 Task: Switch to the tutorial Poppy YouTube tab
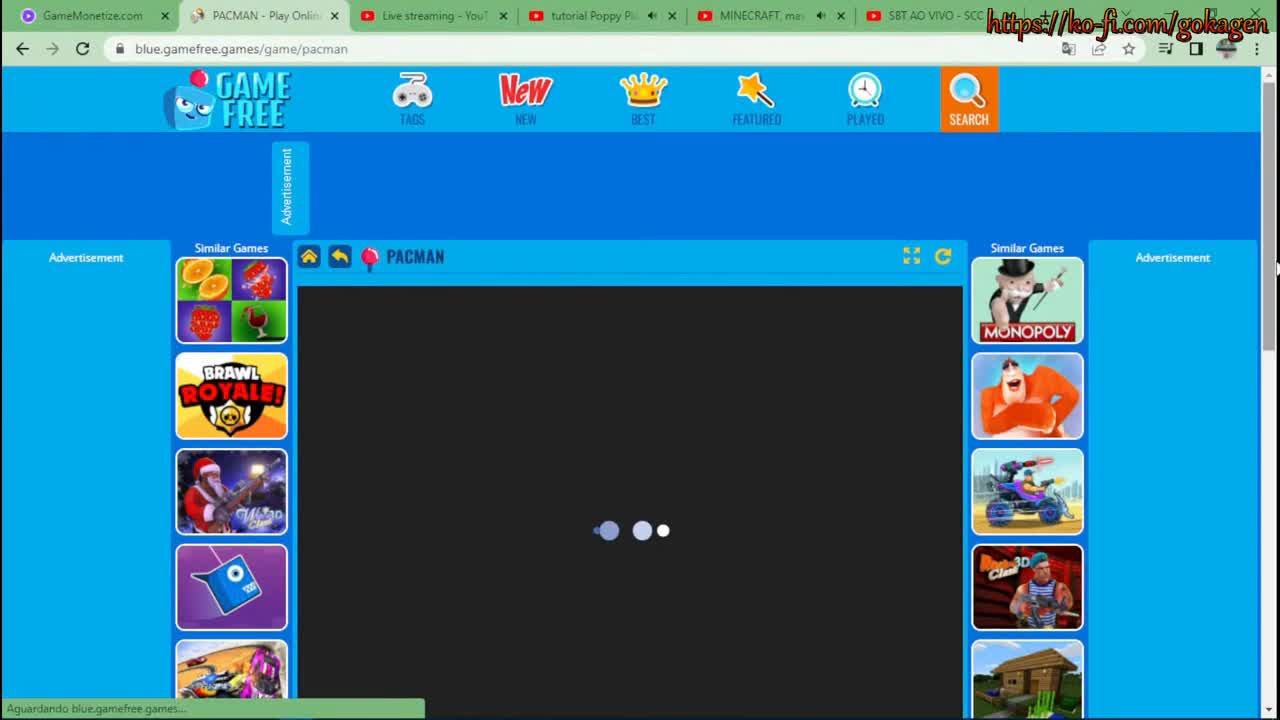[x=604, y=16]
